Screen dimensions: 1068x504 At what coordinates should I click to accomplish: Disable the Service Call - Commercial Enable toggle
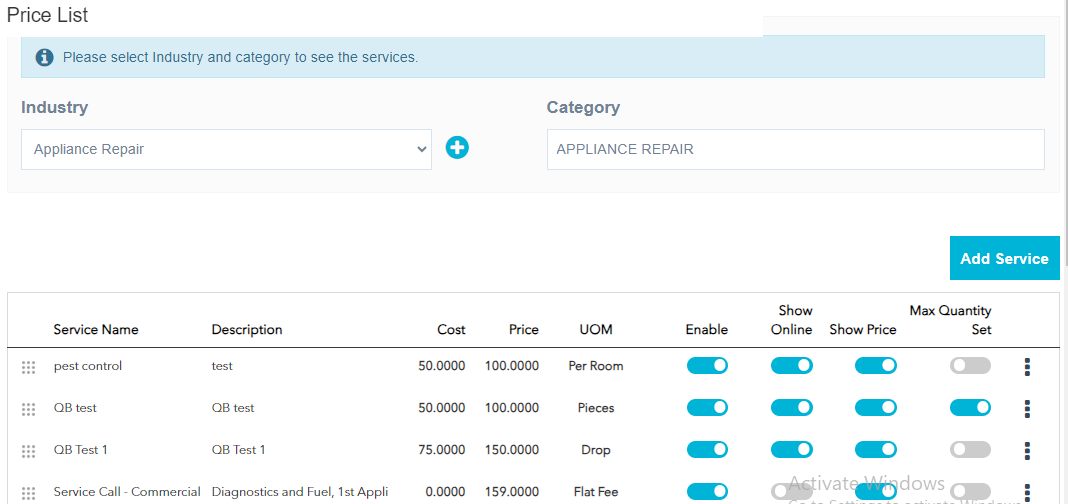click(x=707, y=491)
